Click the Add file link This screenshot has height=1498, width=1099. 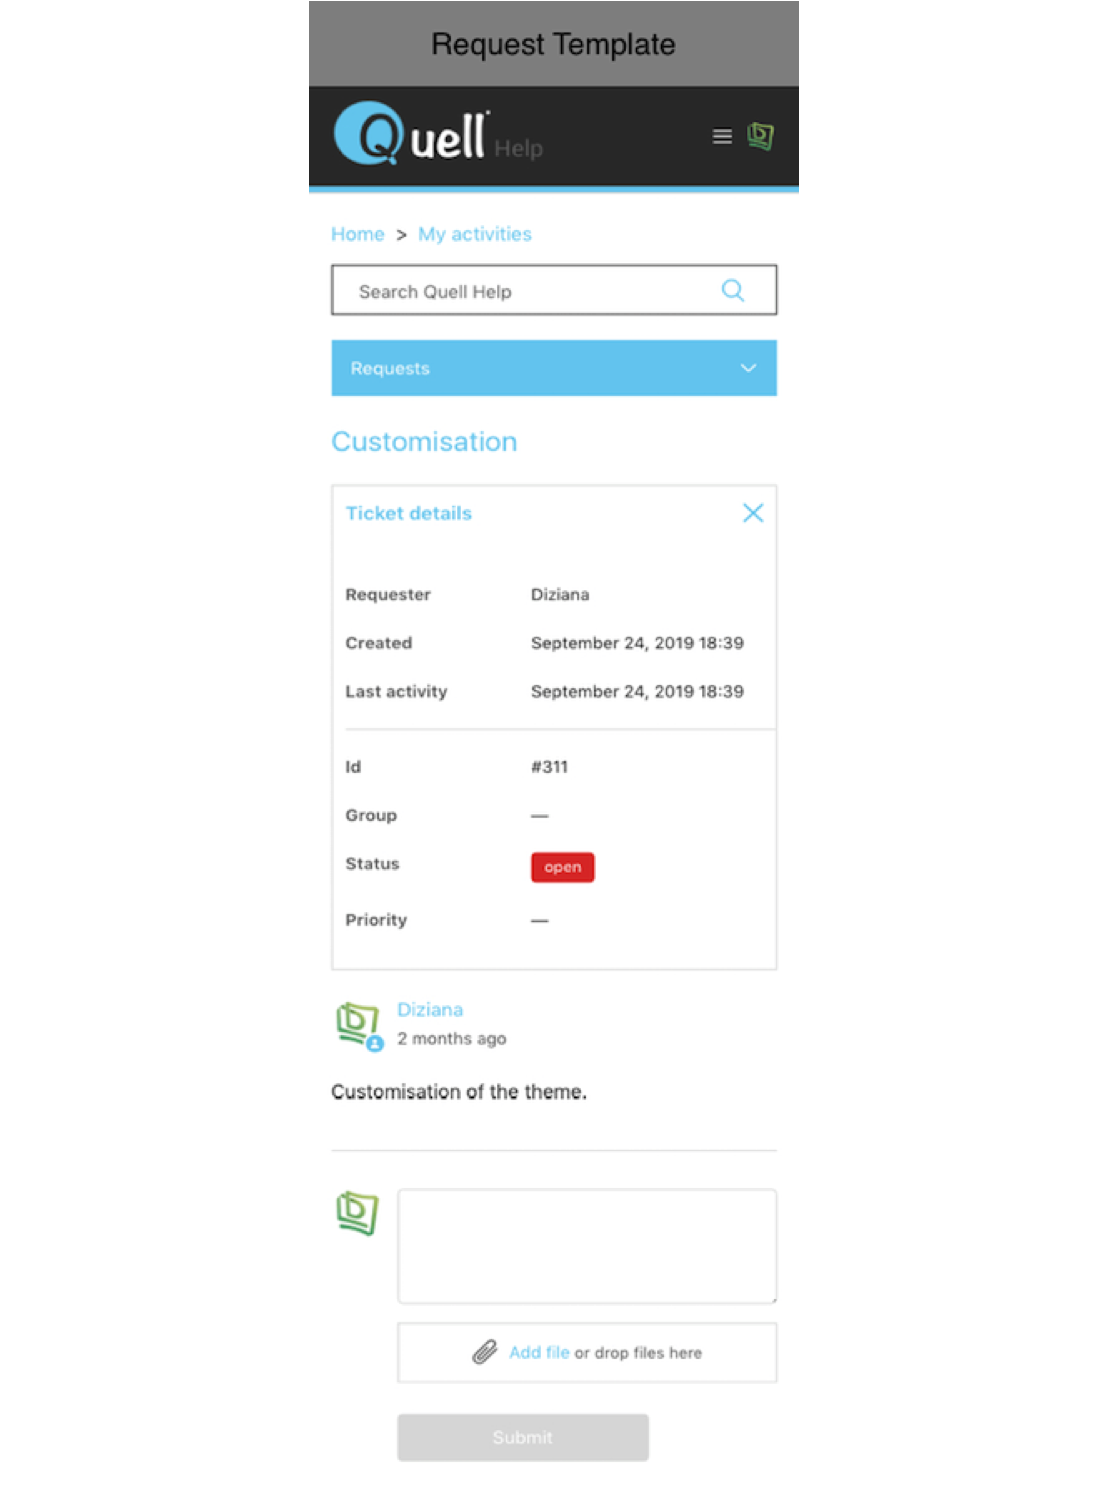click(x=539, y=1352)
